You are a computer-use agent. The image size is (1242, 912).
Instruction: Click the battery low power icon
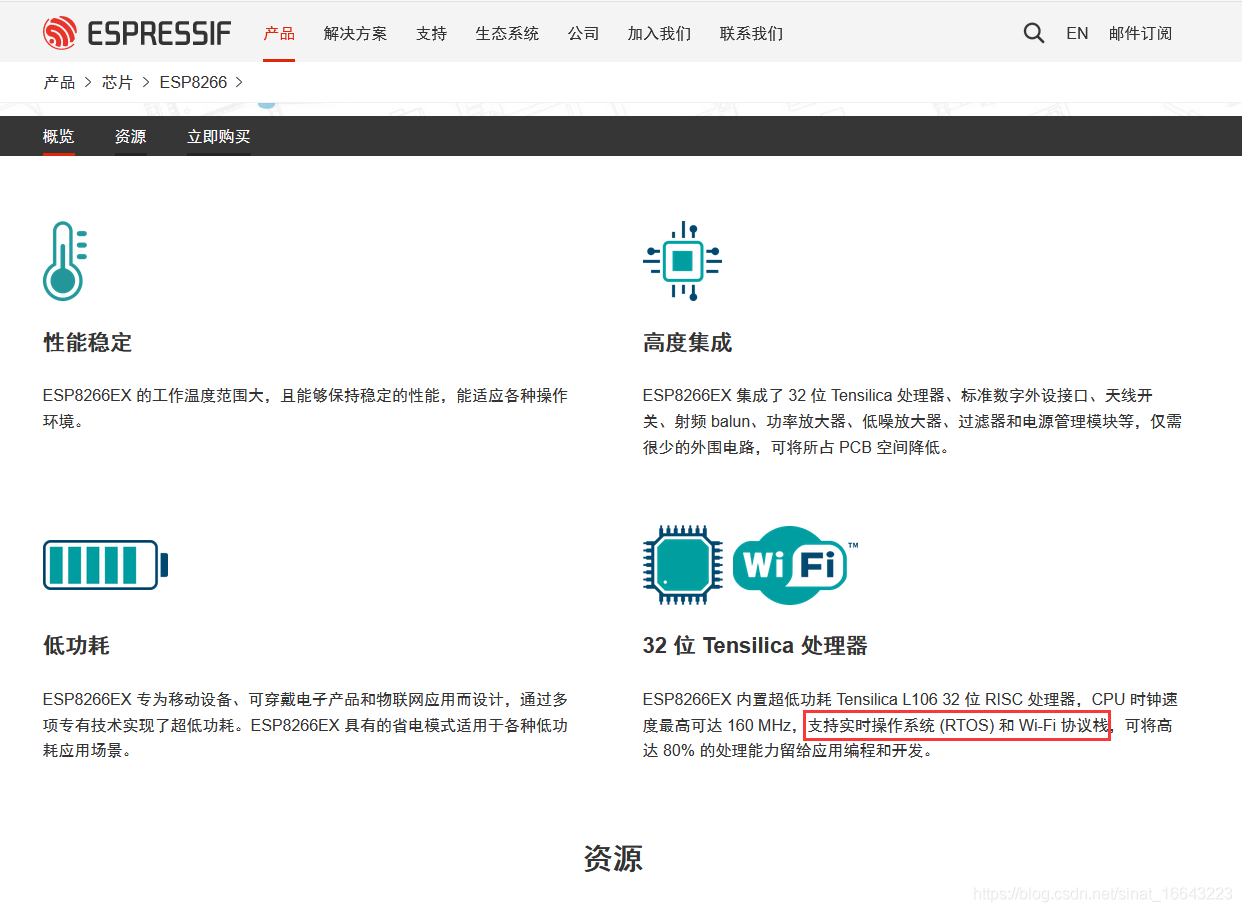[105, 565]
